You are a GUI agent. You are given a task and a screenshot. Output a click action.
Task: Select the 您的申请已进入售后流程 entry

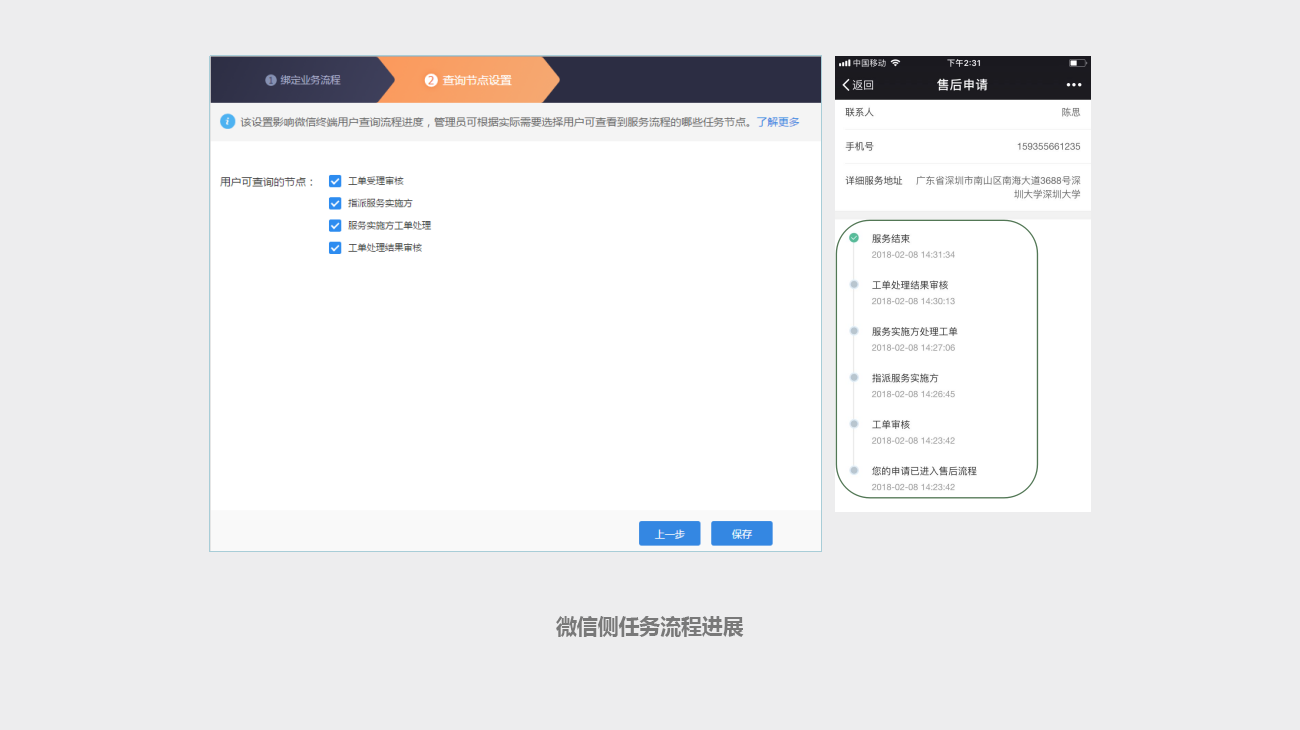click(924, 478)
